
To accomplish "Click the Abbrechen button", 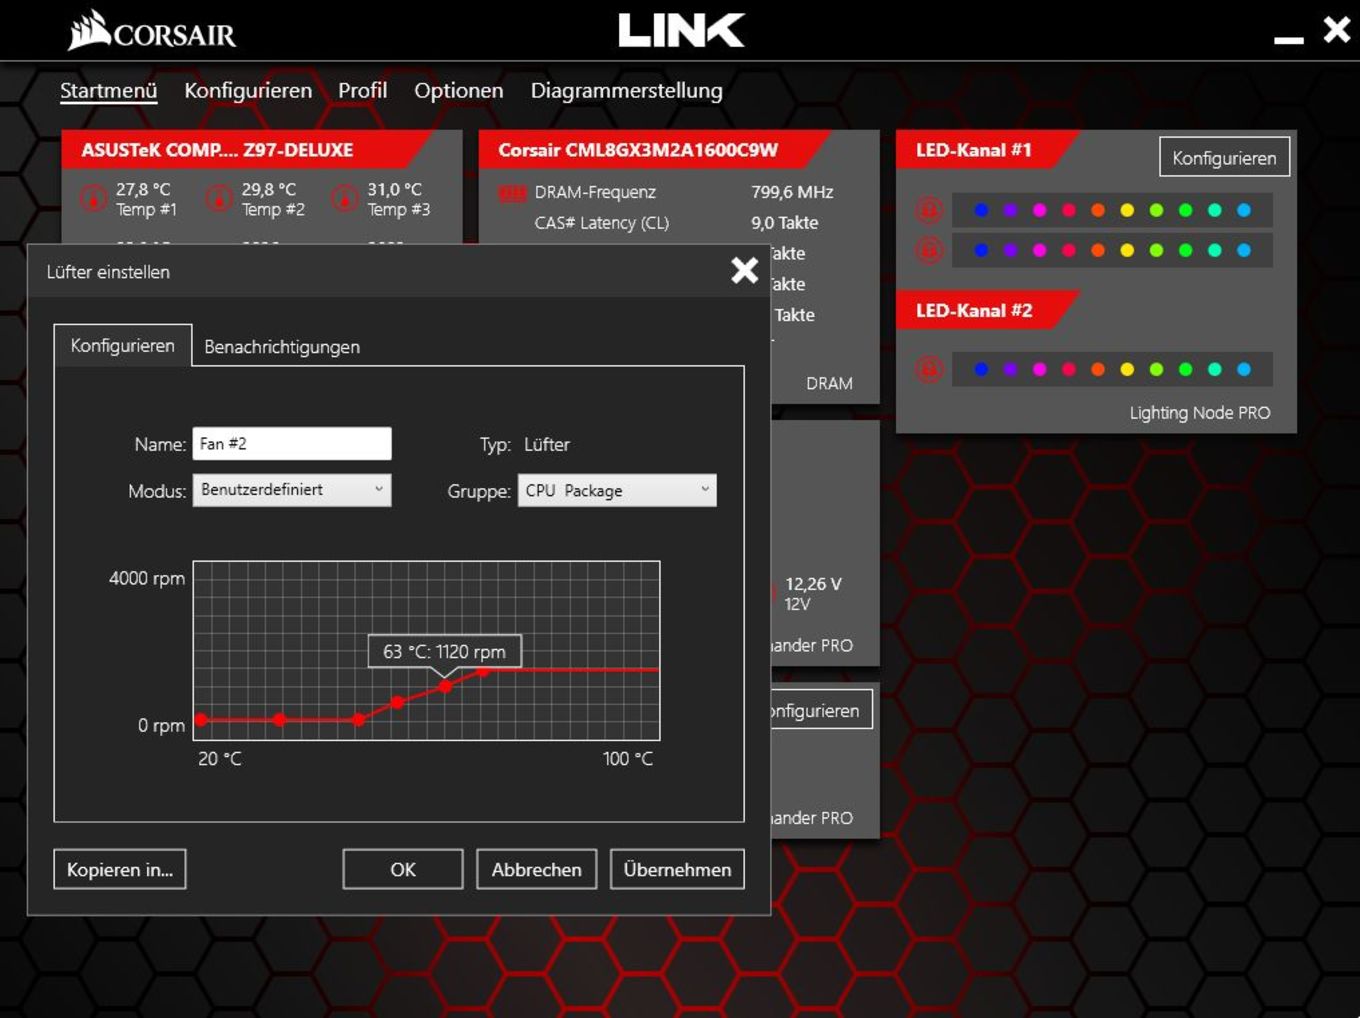I will point(537,869).
